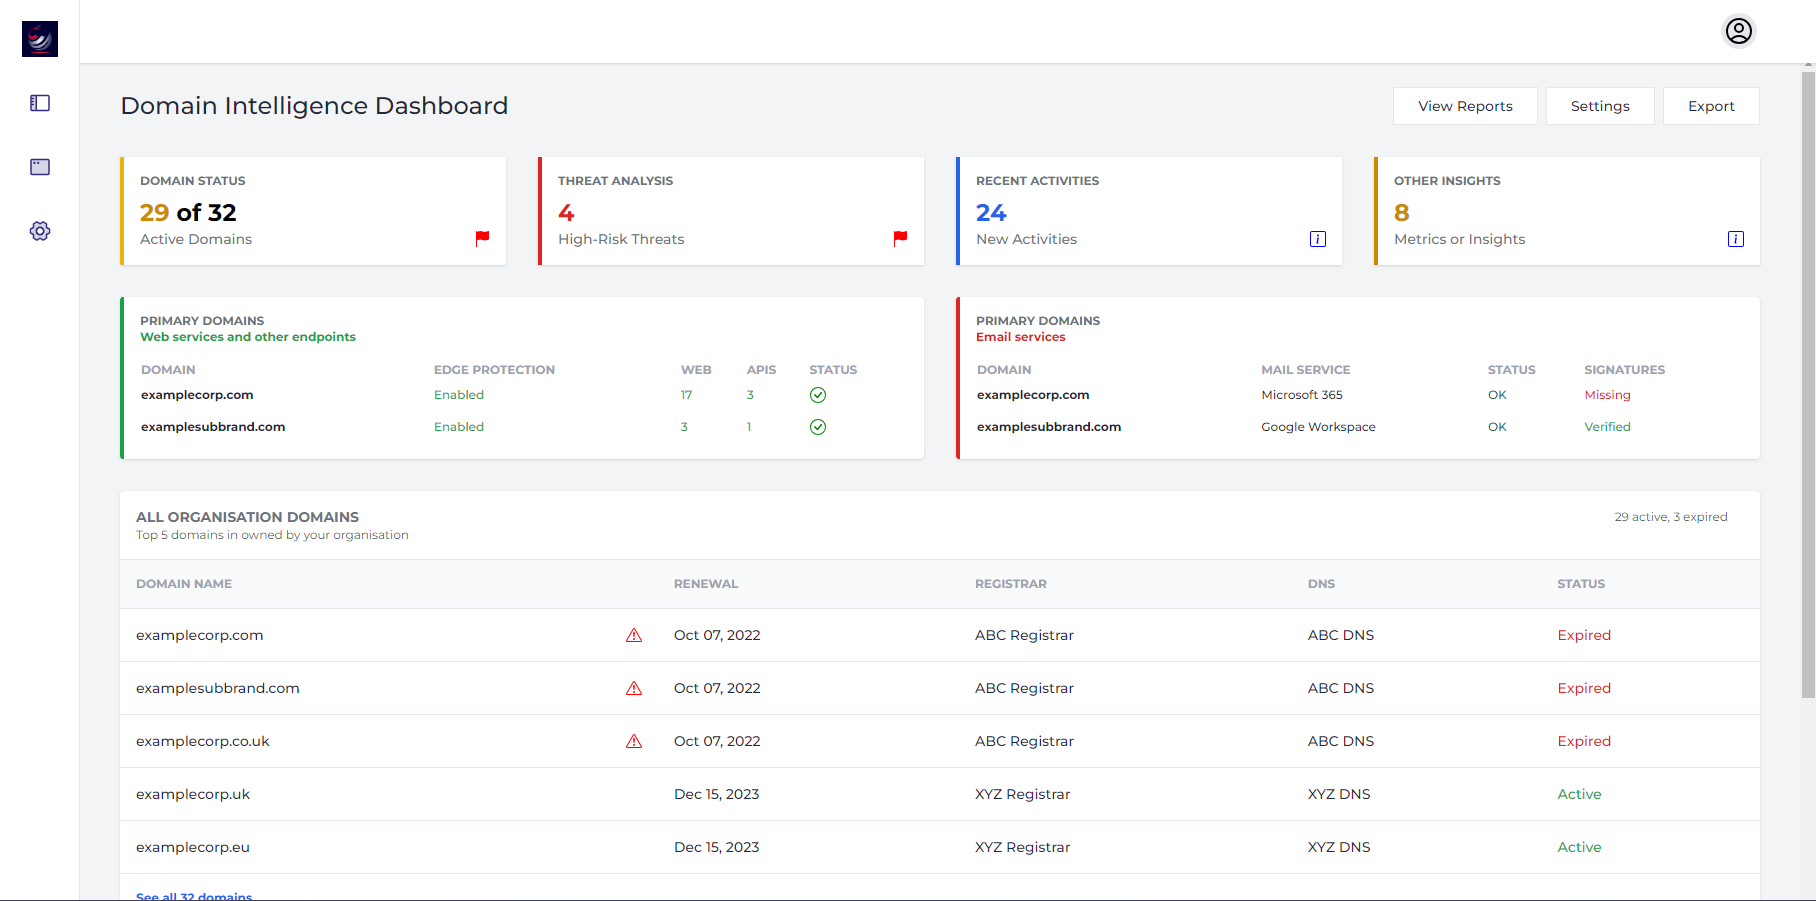Viewport: 1816px width, 901px height.
Task: Click the warning icon beside examplecorp.co.uk
Action: click(x=634, y=741)
